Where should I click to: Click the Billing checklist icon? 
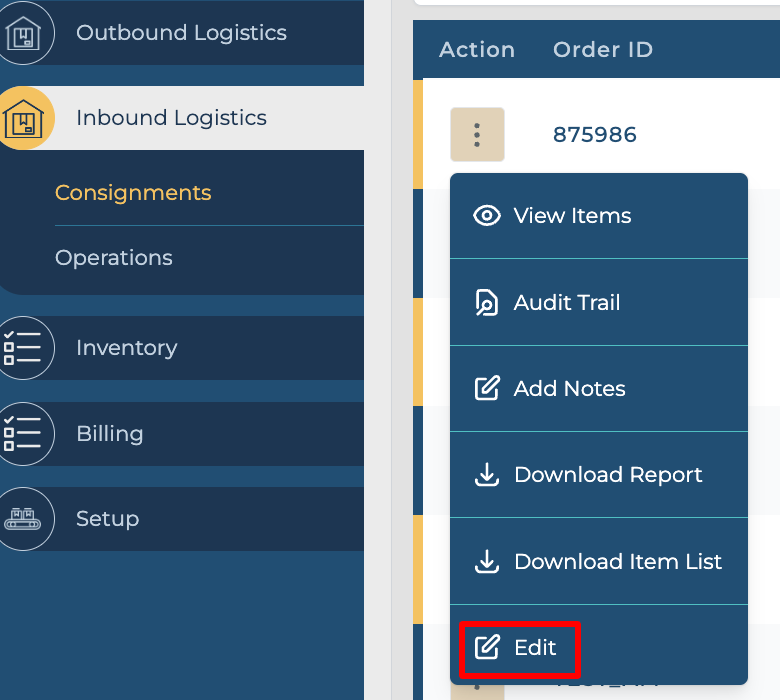click(22, 434)
